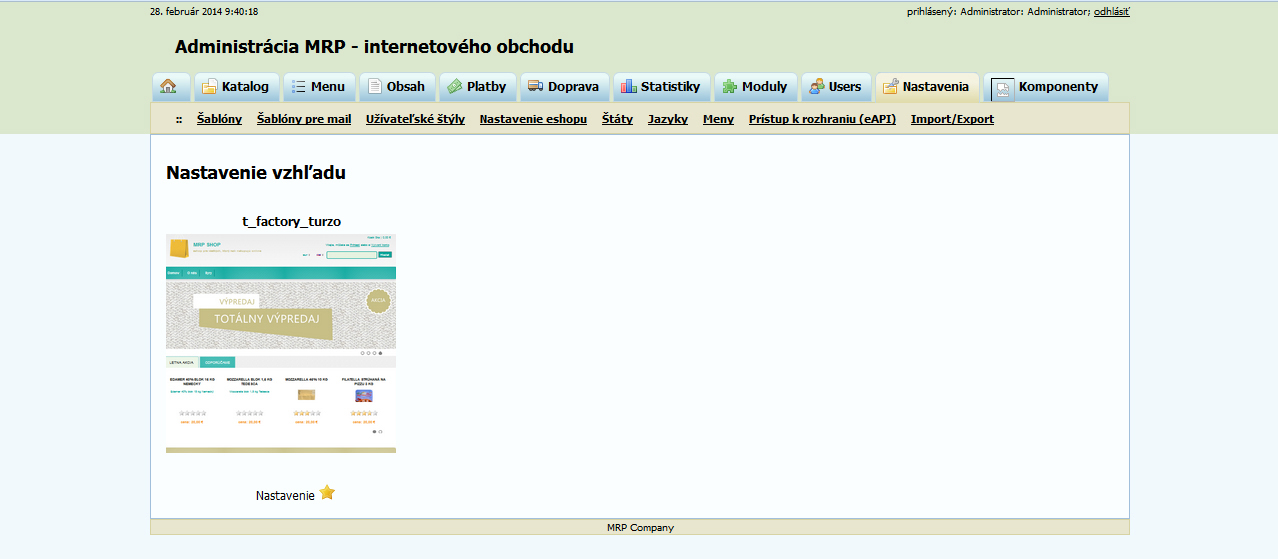This screenshot has width=1278, height=559.
Task: Open the Meny submenu link
Action: 718,119
